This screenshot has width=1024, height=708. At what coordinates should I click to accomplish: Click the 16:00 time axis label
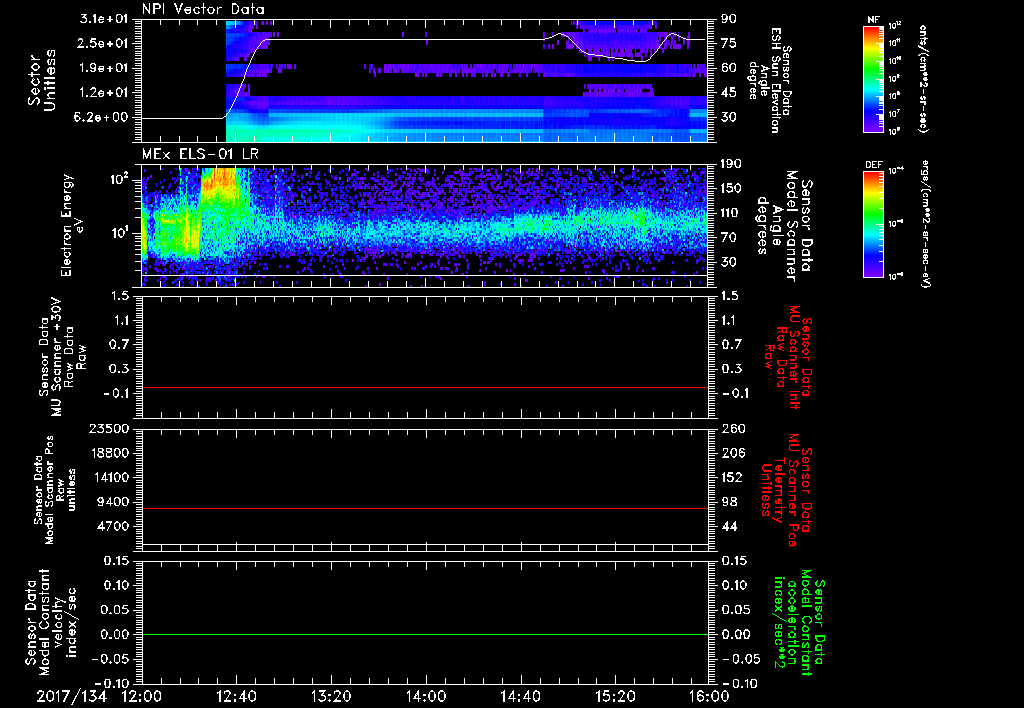[x=709, y=696]
